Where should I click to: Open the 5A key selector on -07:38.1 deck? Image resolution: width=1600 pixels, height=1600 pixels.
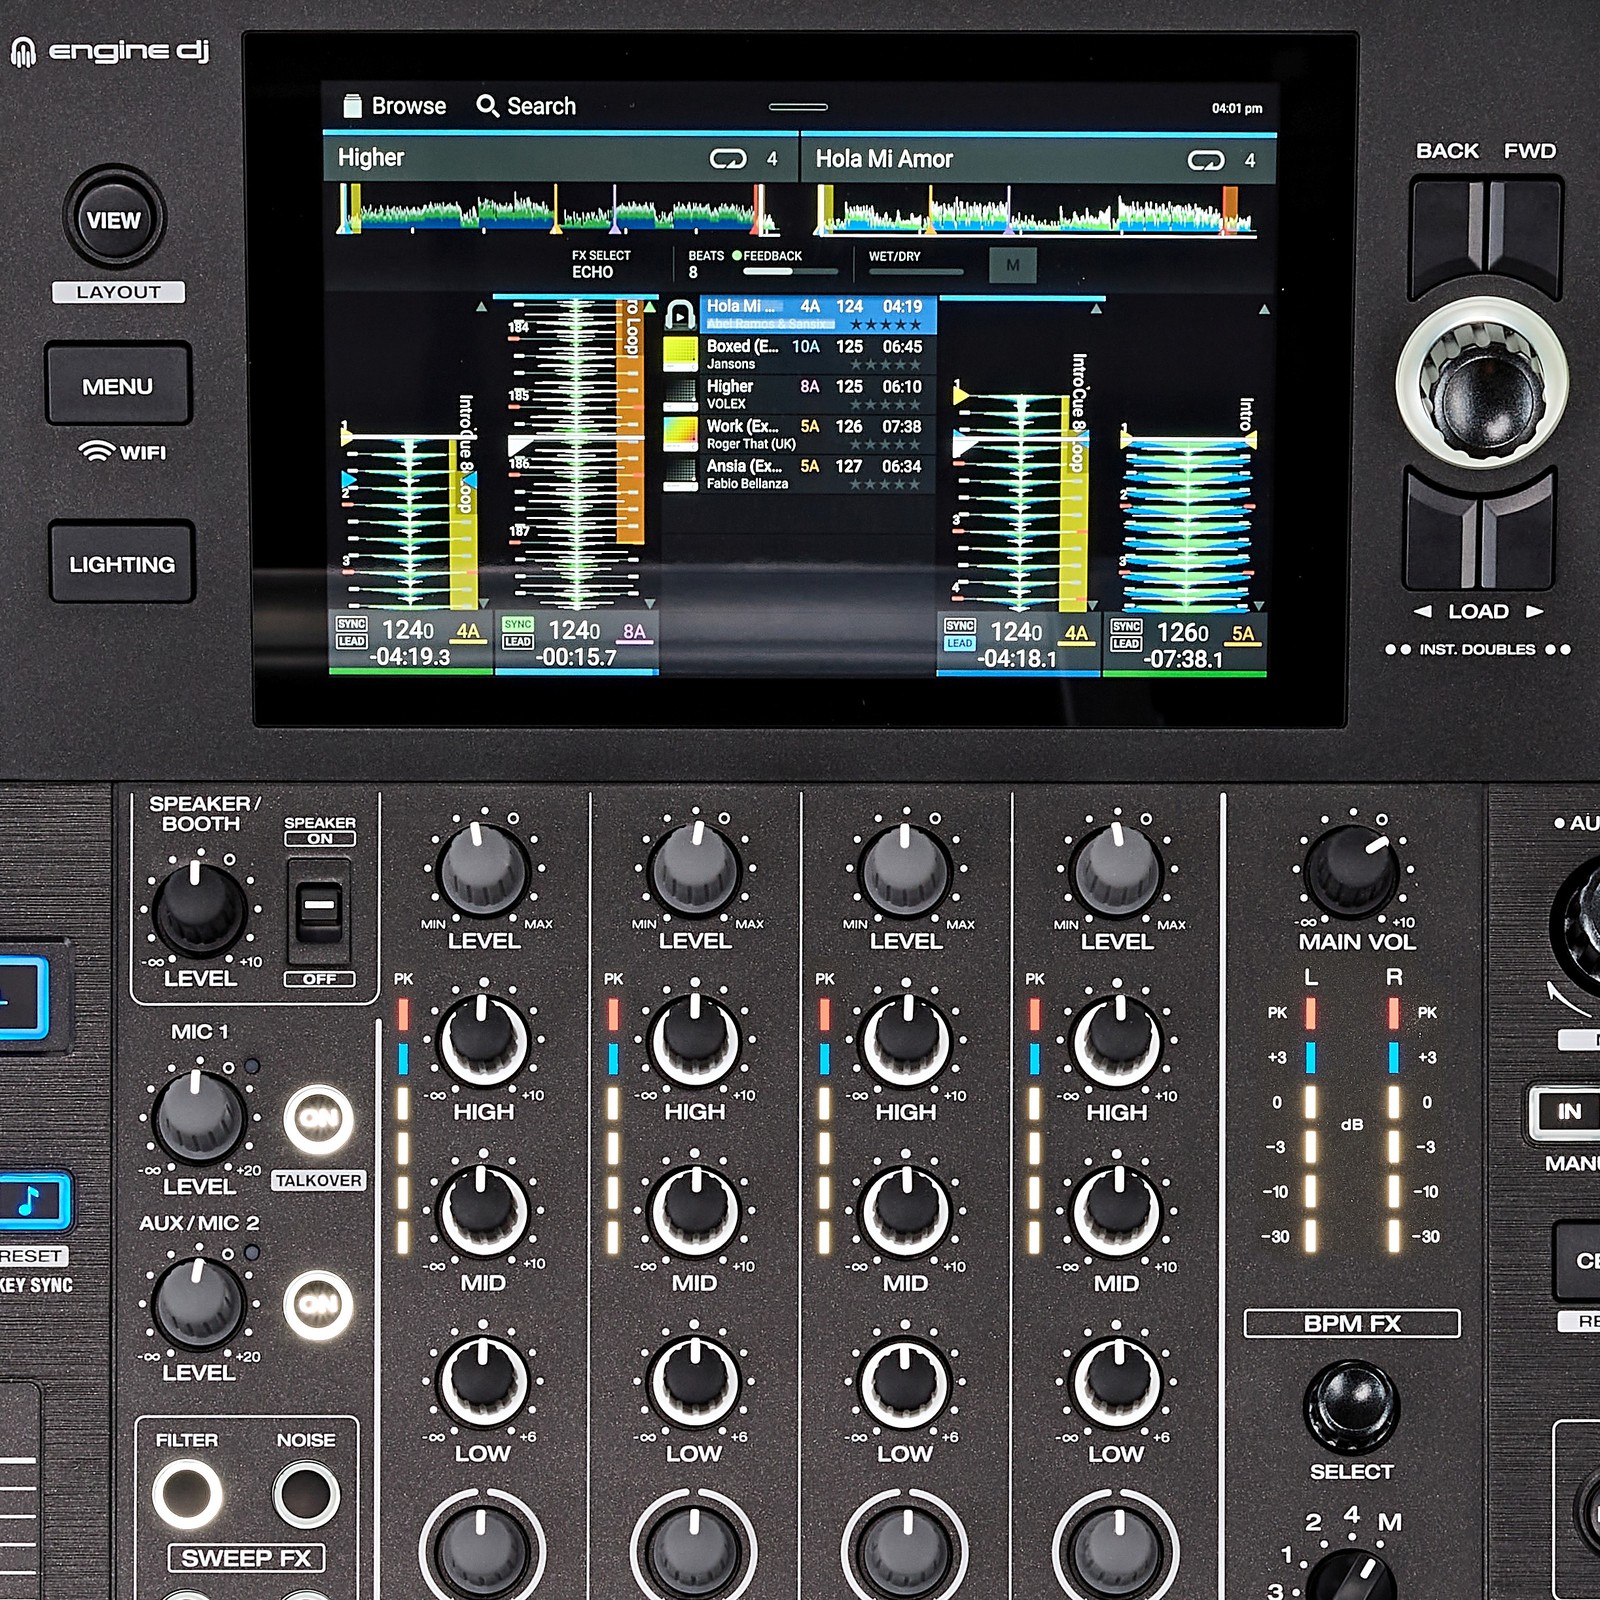[1242, 634]
